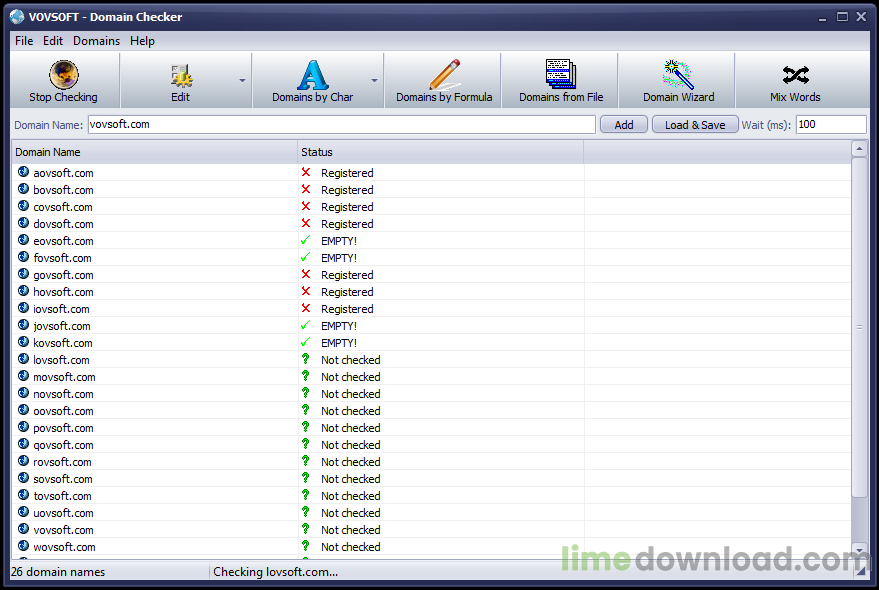
Task: Click the question mark icon for rovsoft.com
Action: point(306,461)
